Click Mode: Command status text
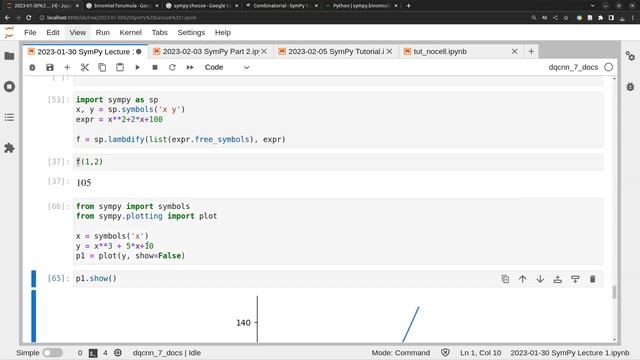640x360 pixels. 400,353
